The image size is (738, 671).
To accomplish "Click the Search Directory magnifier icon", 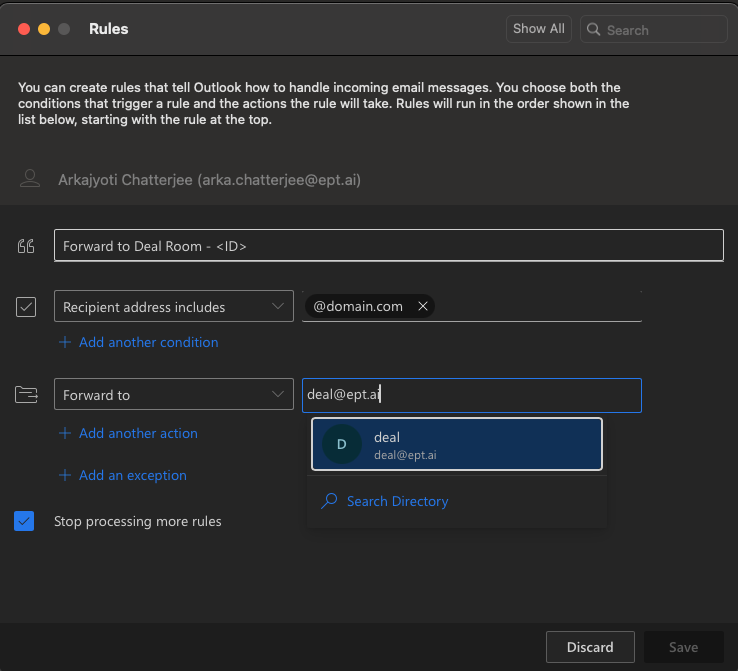I will [329, 501].
